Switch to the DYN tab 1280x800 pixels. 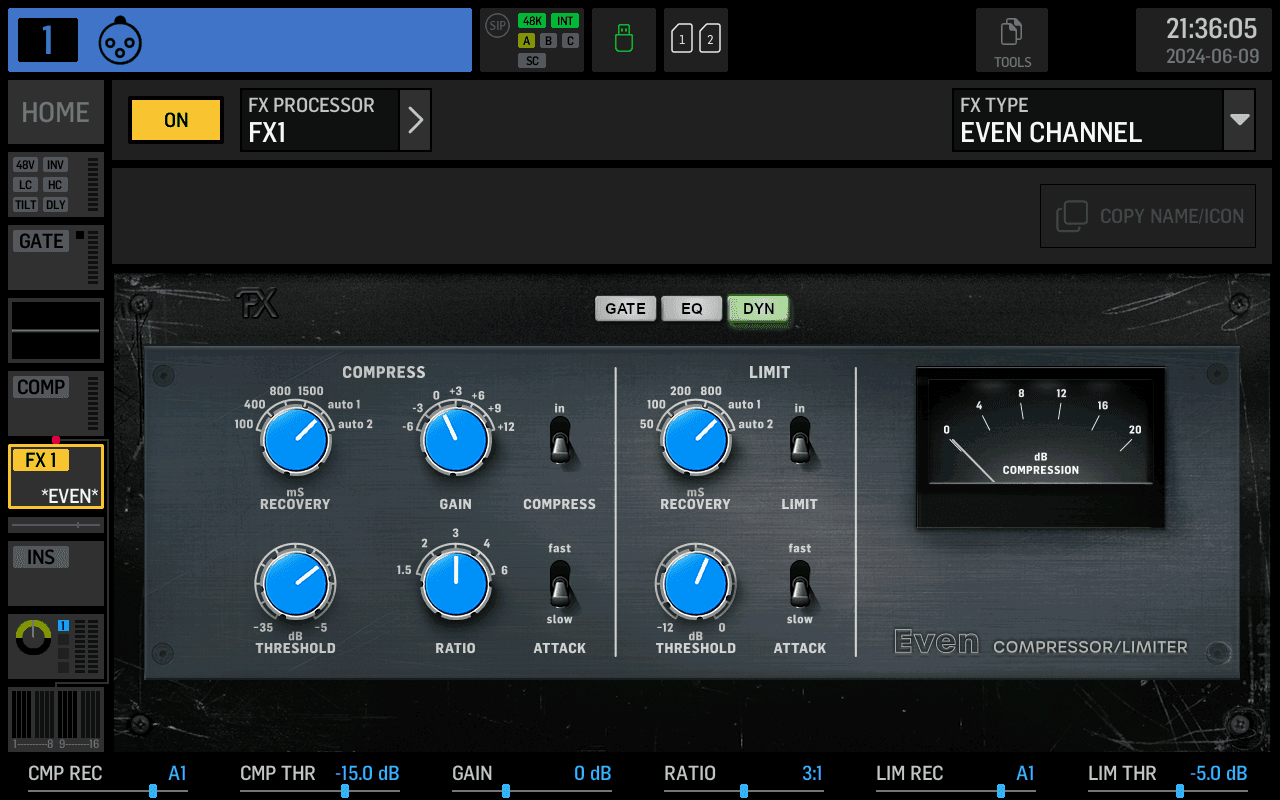click(759, 308)
